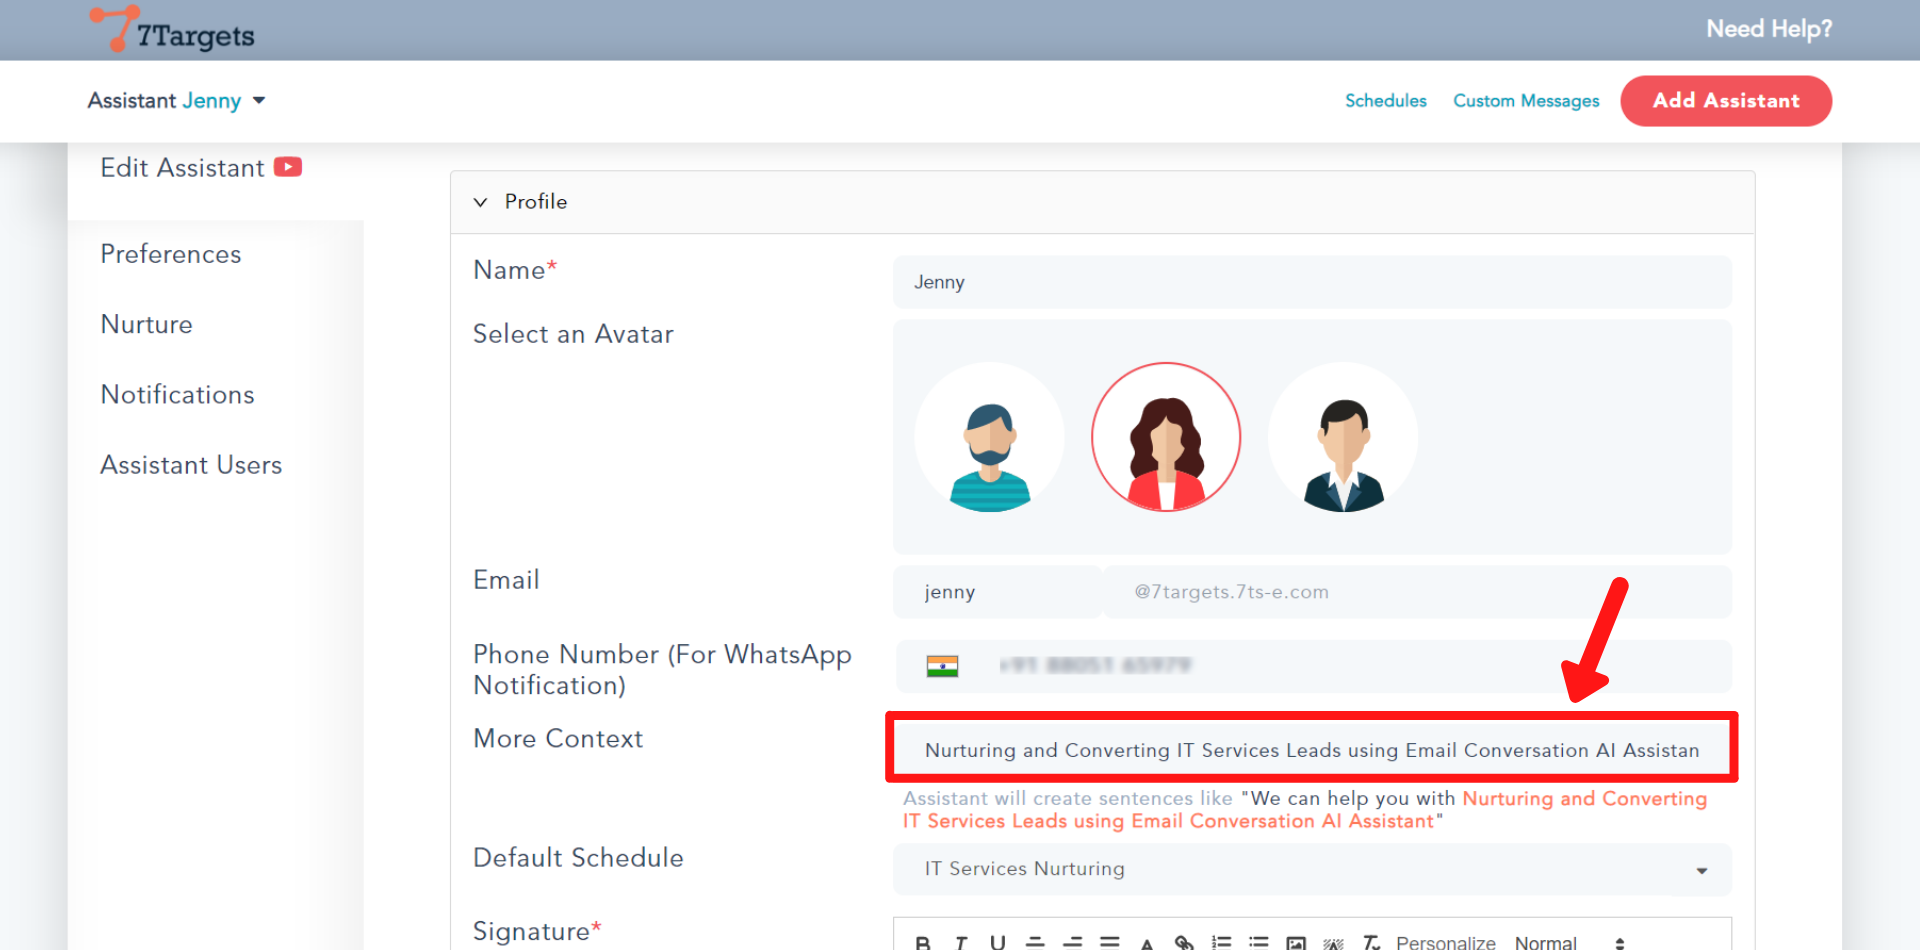This screenshot has height=950, width=1920.
Task: Open the Edit Assistant video tutorial icon
Action: pos(288,167)
